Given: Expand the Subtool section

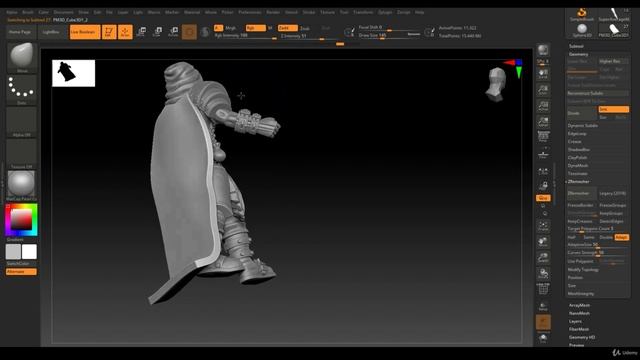Looking at the screenshot, I should point(576,46).
